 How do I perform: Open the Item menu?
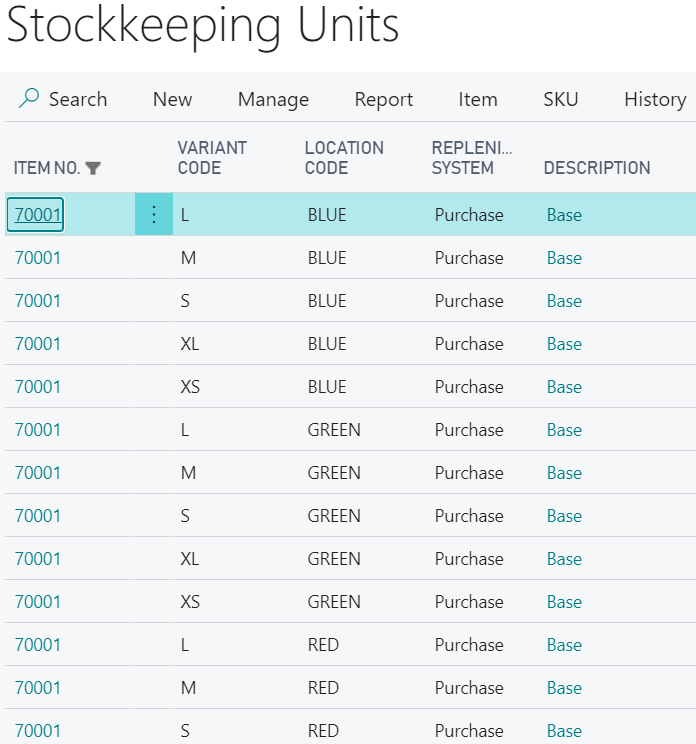[478, 100]
